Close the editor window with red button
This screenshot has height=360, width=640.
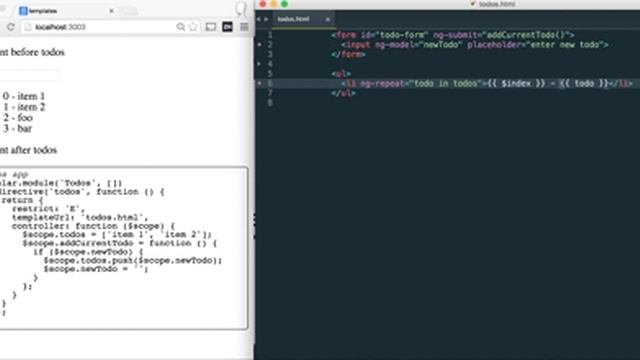tap(263, 4)
